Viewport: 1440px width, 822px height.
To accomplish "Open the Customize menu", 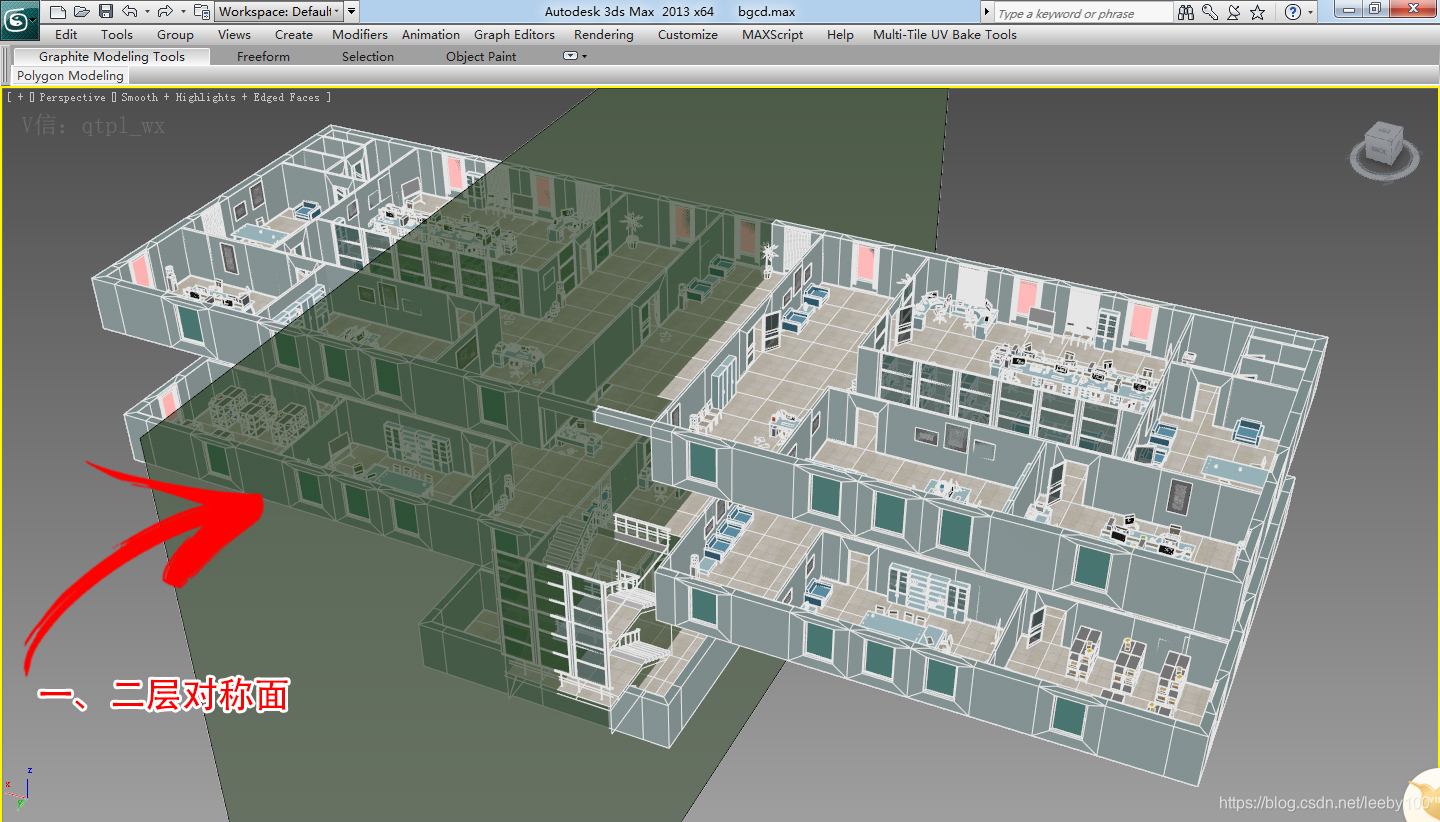I will coord(688,34).
